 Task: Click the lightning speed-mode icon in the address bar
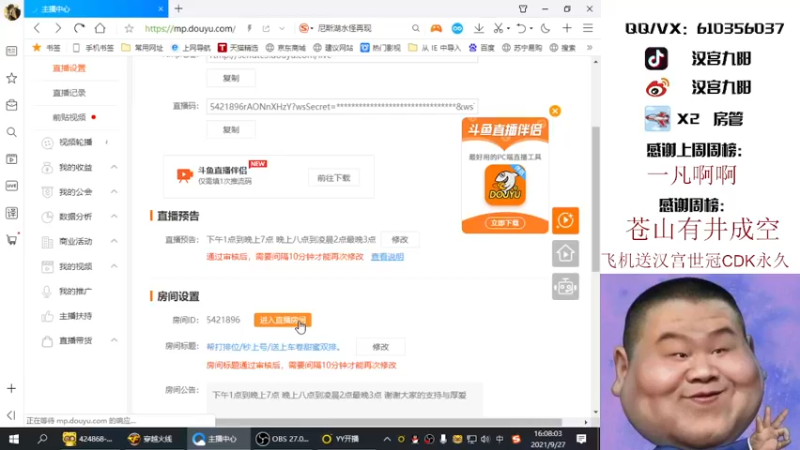click(x=249, y=29)
